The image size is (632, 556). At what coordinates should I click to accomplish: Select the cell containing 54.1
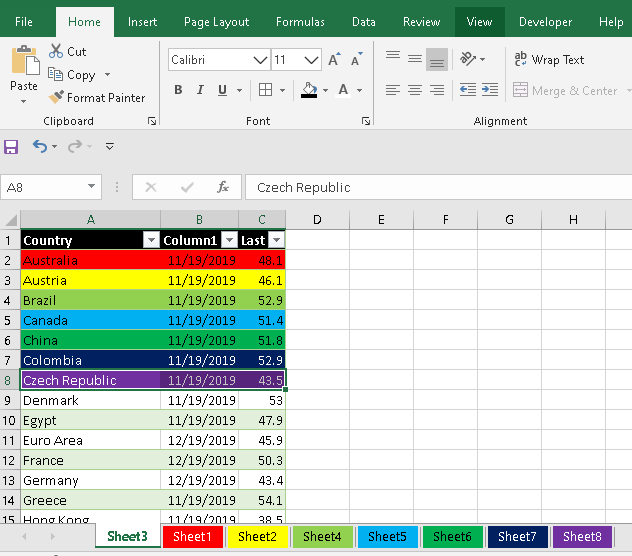tap(262, 500)
